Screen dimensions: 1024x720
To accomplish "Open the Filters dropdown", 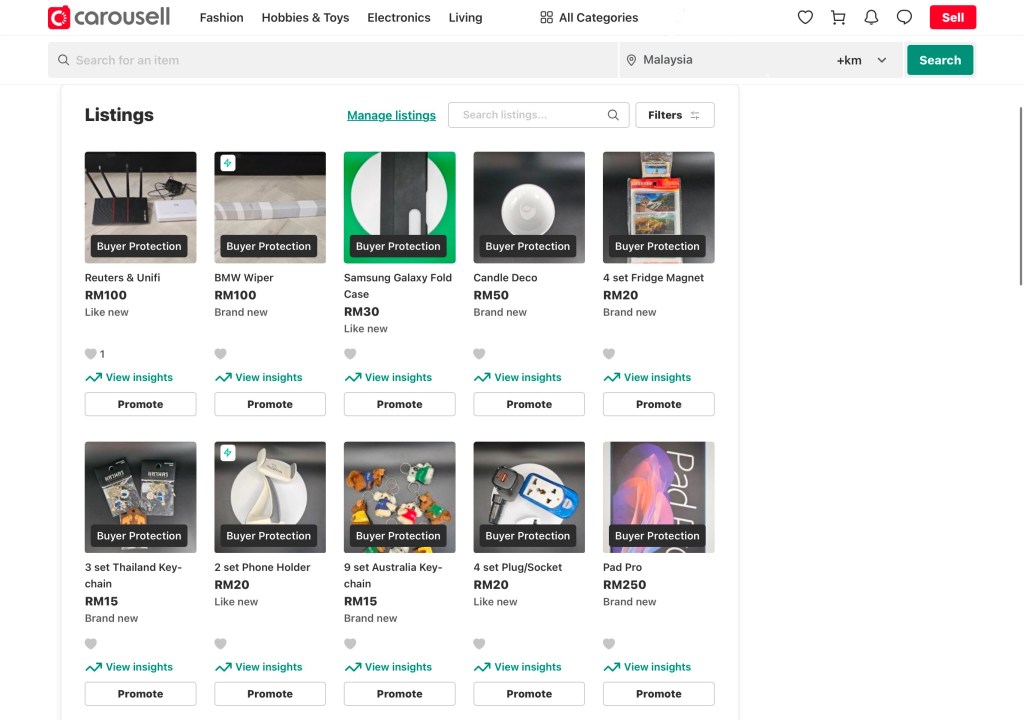I will (x=674, y=115).
